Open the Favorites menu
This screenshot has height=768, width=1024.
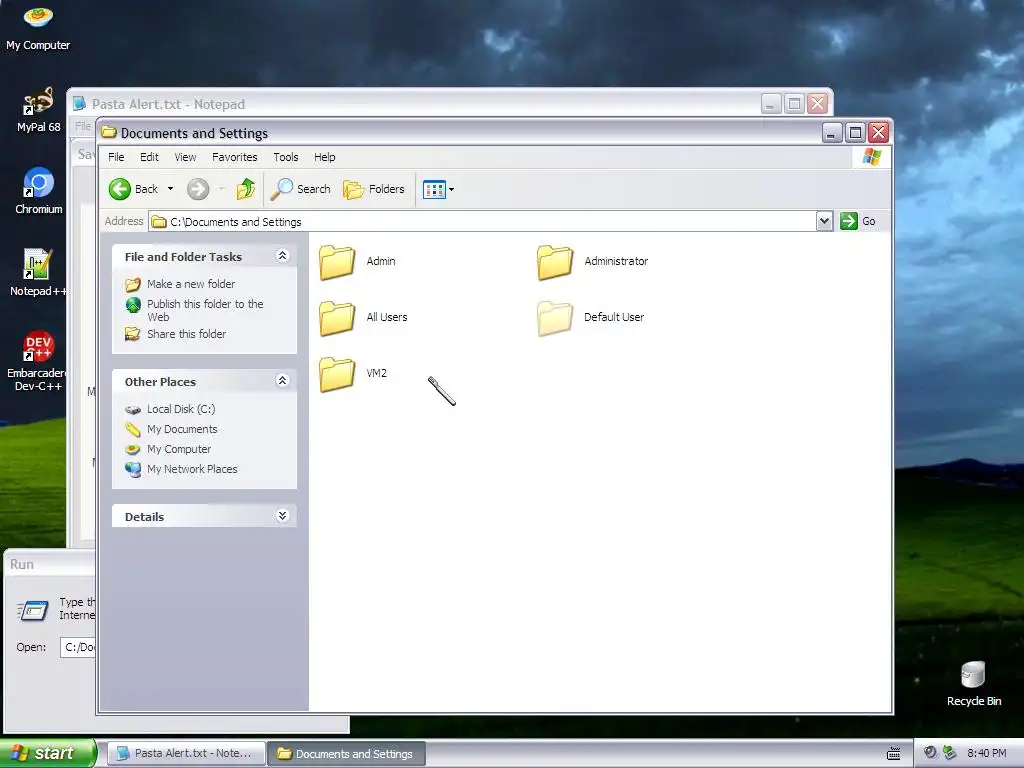coord(234,157)
